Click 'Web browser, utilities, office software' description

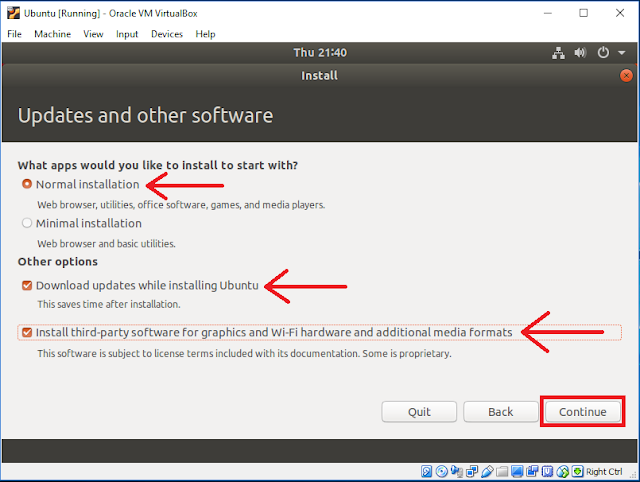click(181, 204)
